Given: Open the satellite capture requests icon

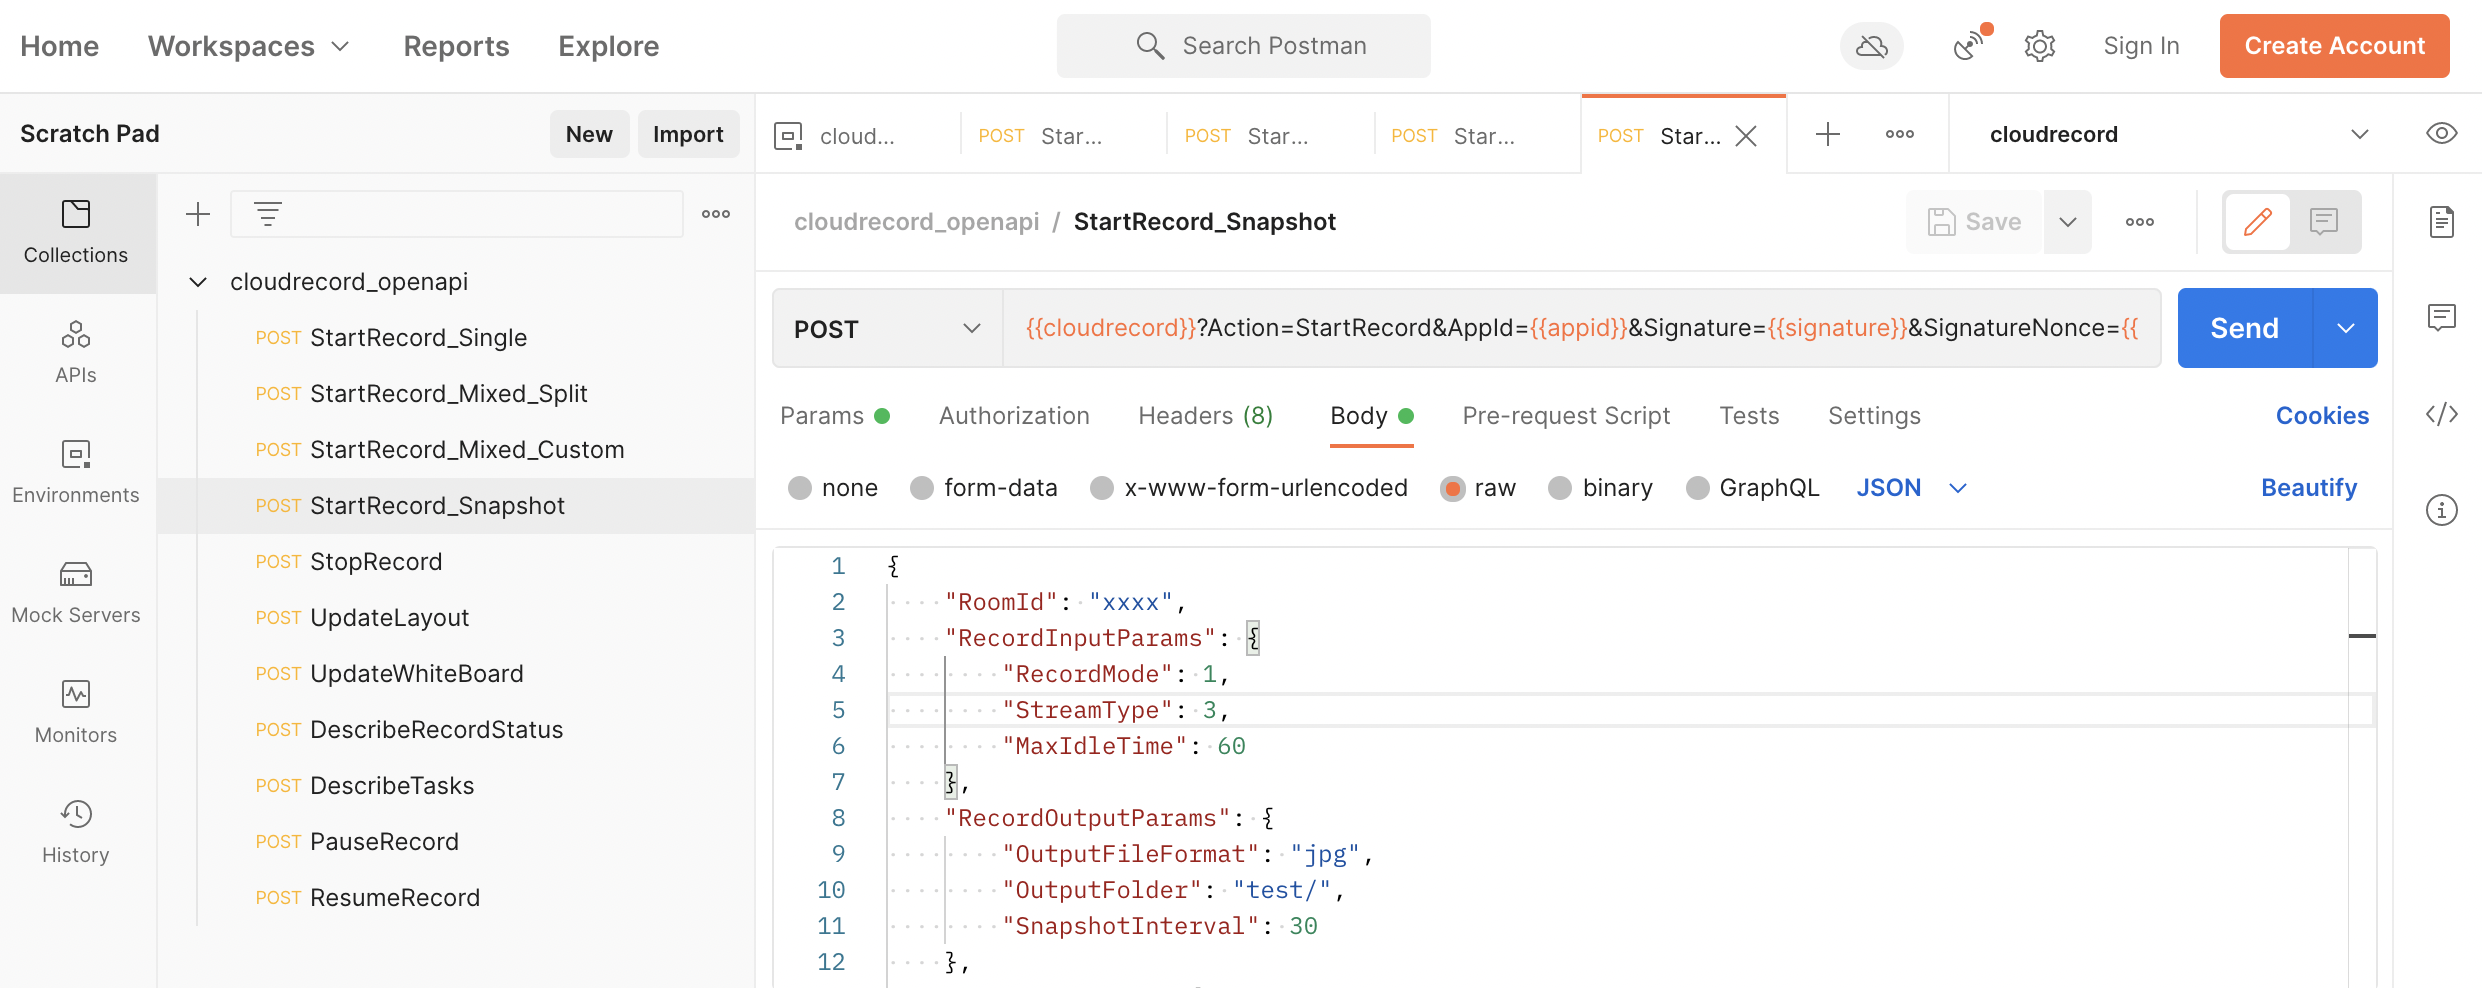Looking at the screenshot, I should tap(1971, 45).
